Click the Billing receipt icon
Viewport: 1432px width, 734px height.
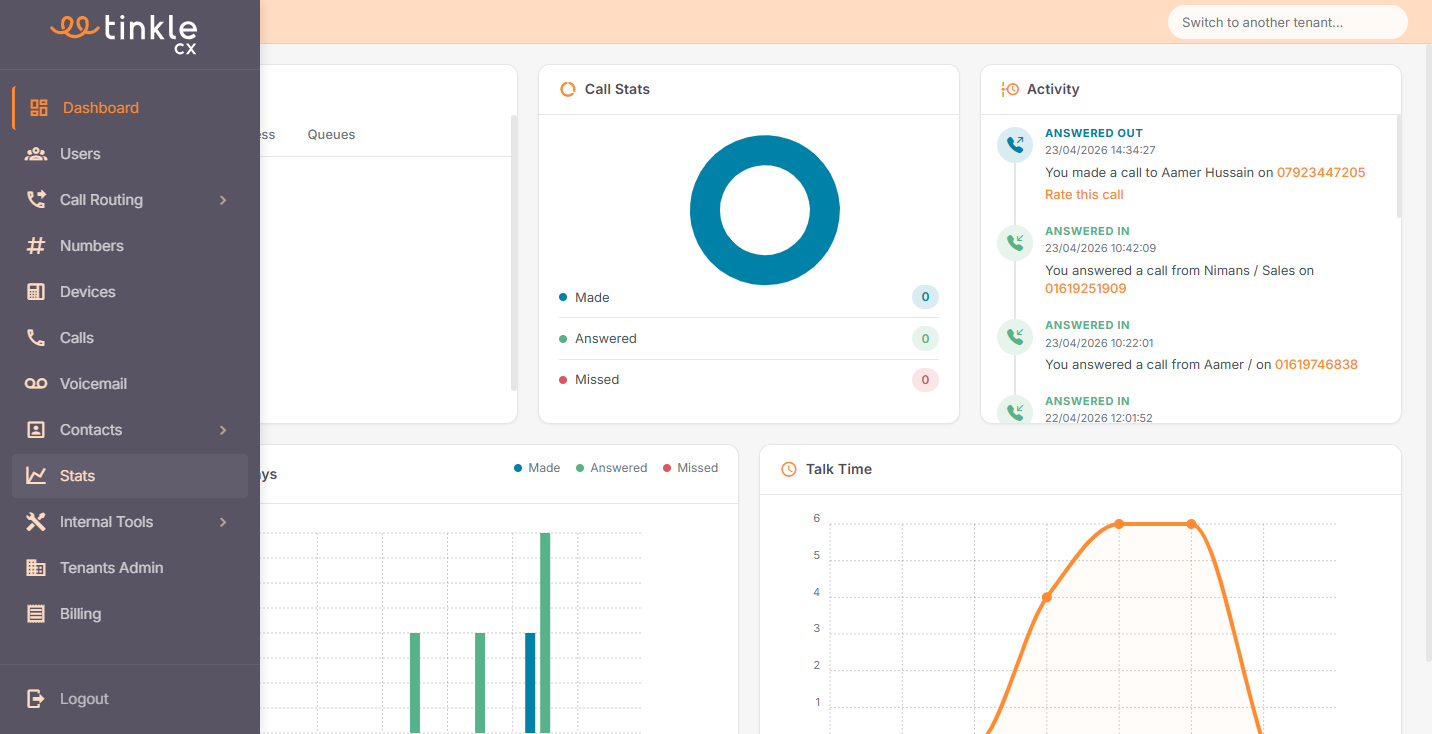pyautogui.click(x=36, y=614)
